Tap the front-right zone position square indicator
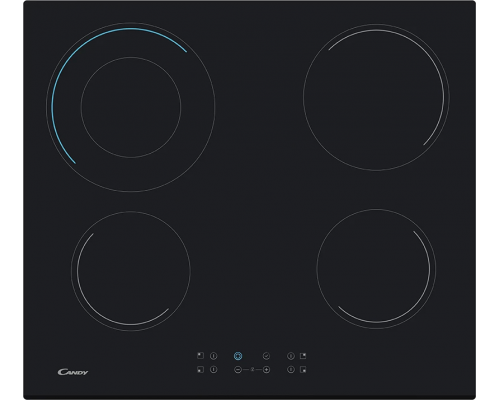 (303, 369)
